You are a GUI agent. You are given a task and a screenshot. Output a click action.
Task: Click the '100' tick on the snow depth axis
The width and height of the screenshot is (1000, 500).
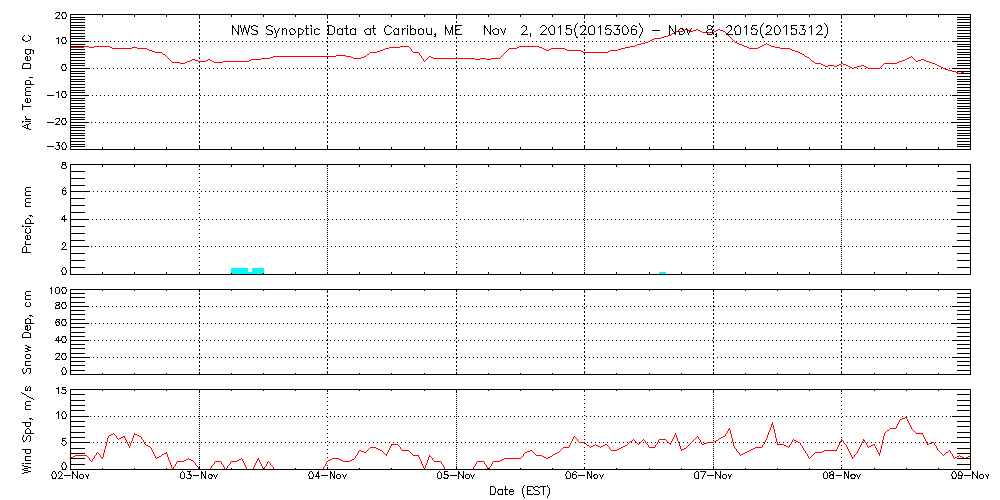pos(58,292)
